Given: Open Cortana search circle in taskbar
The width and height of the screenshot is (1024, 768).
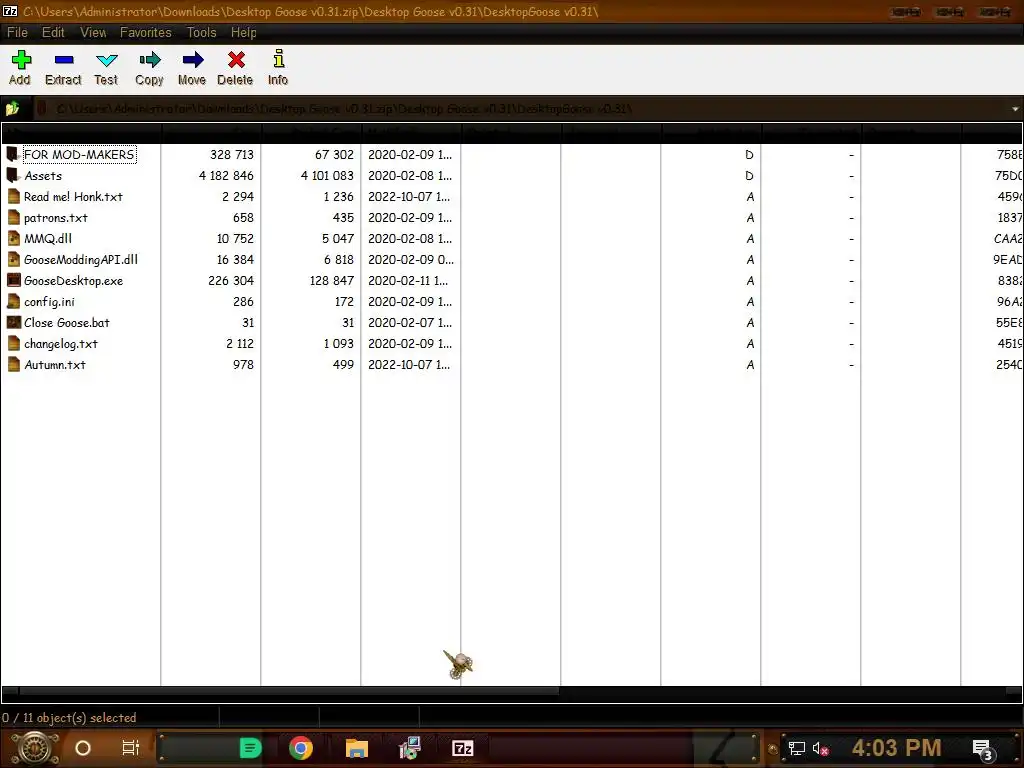Looking at the screenshot, I should pos(83,748).
